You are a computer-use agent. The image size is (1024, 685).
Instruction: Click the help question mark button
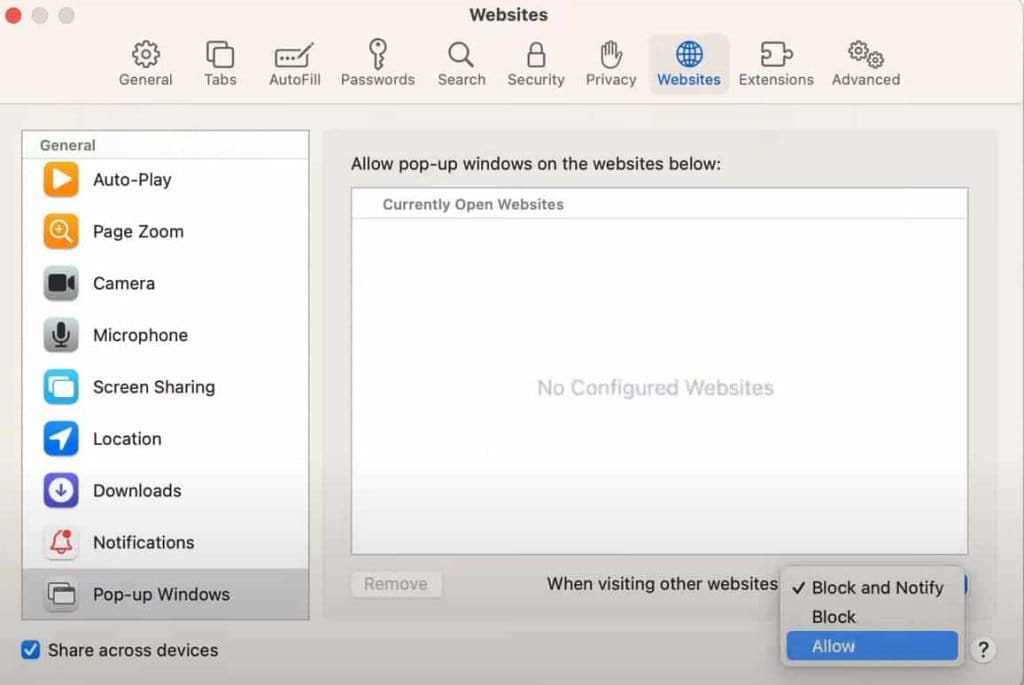coord(983,650)
